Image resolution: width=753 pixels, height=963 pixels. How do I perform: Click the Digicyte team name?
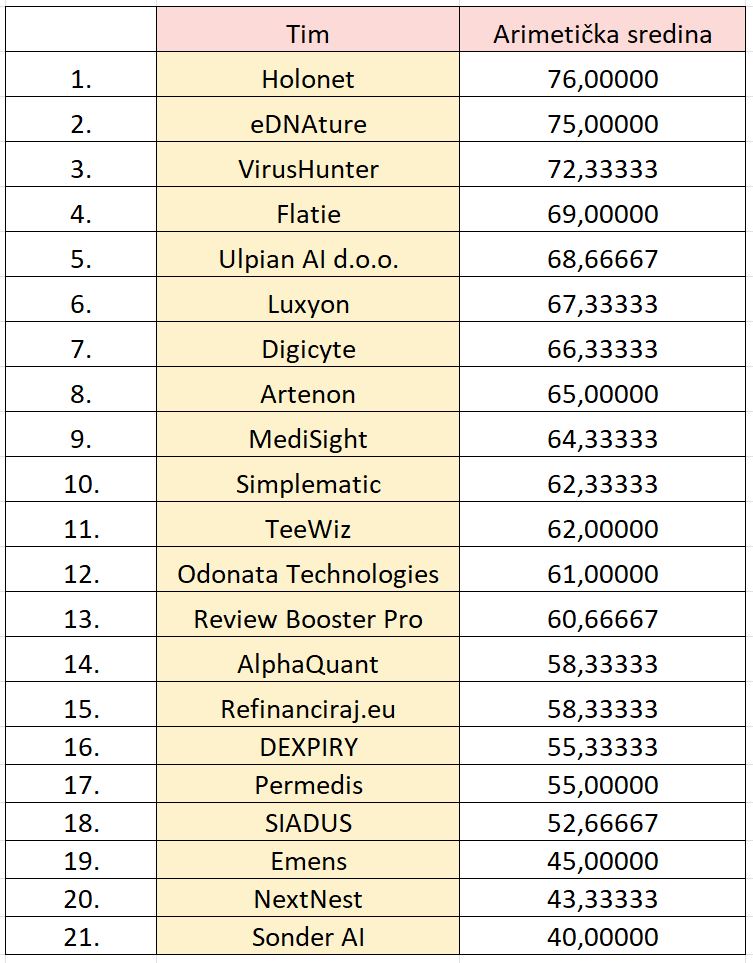click(307, 349)
